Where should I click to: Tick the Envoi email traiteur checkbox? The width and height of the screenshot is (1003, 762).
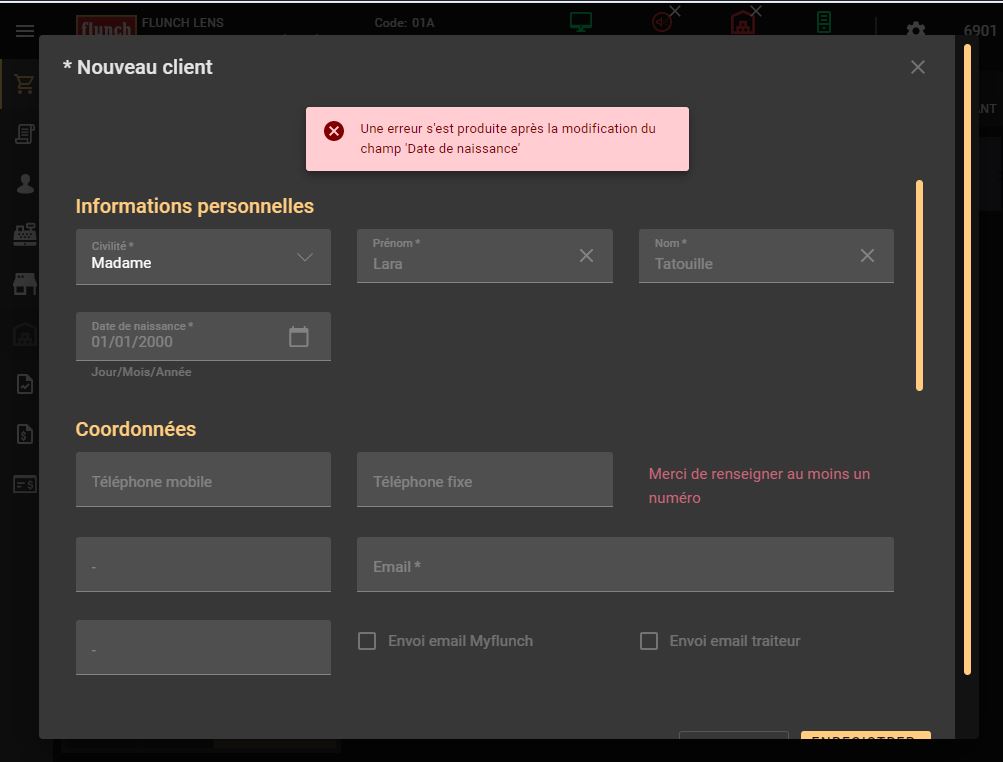pos(649,641)
